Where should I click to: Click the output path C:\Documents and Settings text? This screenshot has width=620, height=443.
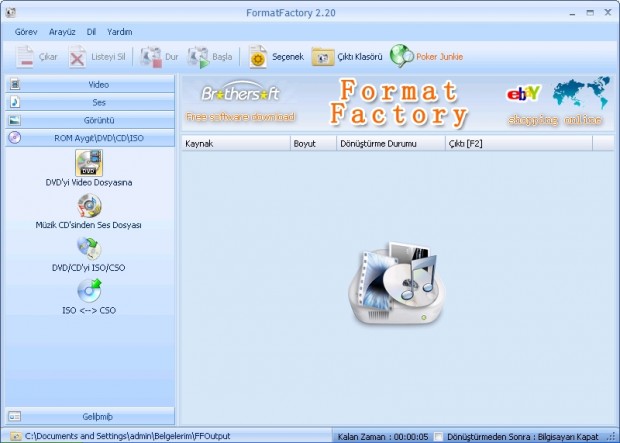127,436
